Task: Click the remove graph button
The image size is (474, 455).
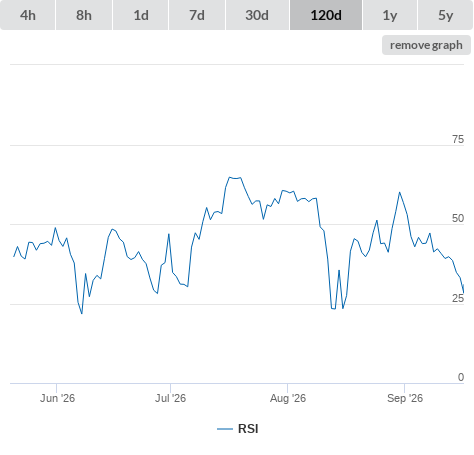Action: pyautogui.click(x=426, y=45)
